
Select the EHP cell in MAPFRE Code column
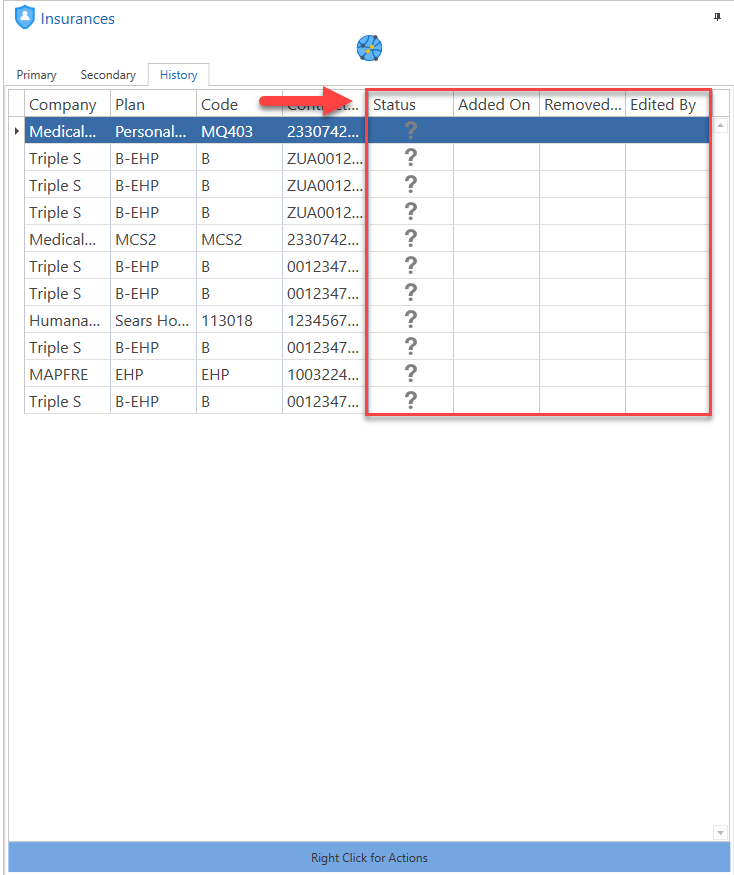click(x=239, y=374)
